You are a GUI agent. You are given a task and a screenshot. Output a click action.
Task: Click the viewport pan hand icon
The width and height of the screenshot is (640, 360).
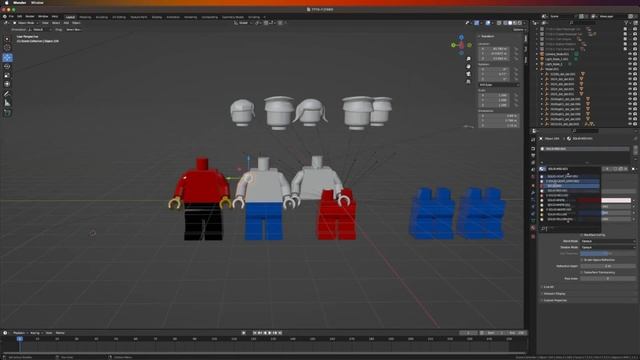pos(468,67)
